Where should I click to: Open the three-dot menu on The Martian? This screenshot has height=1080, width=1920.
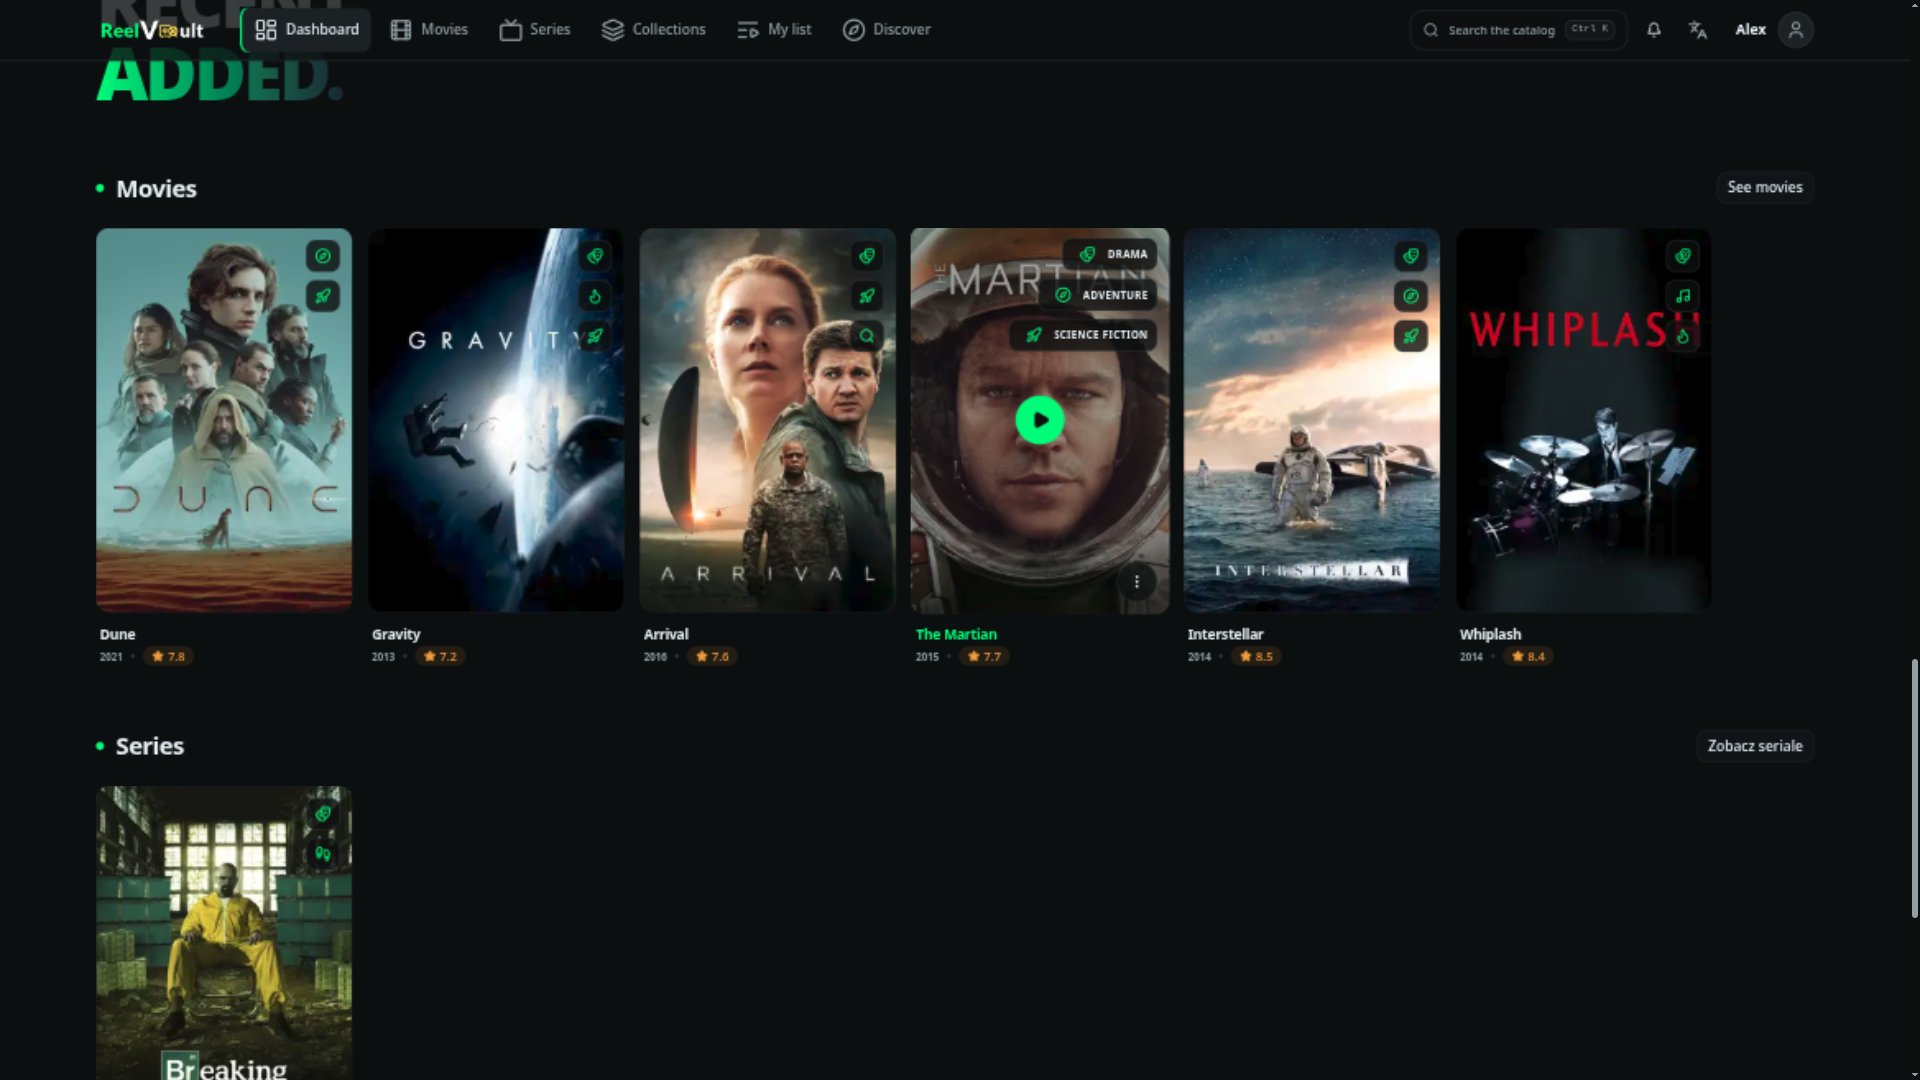pos(1137,582)
